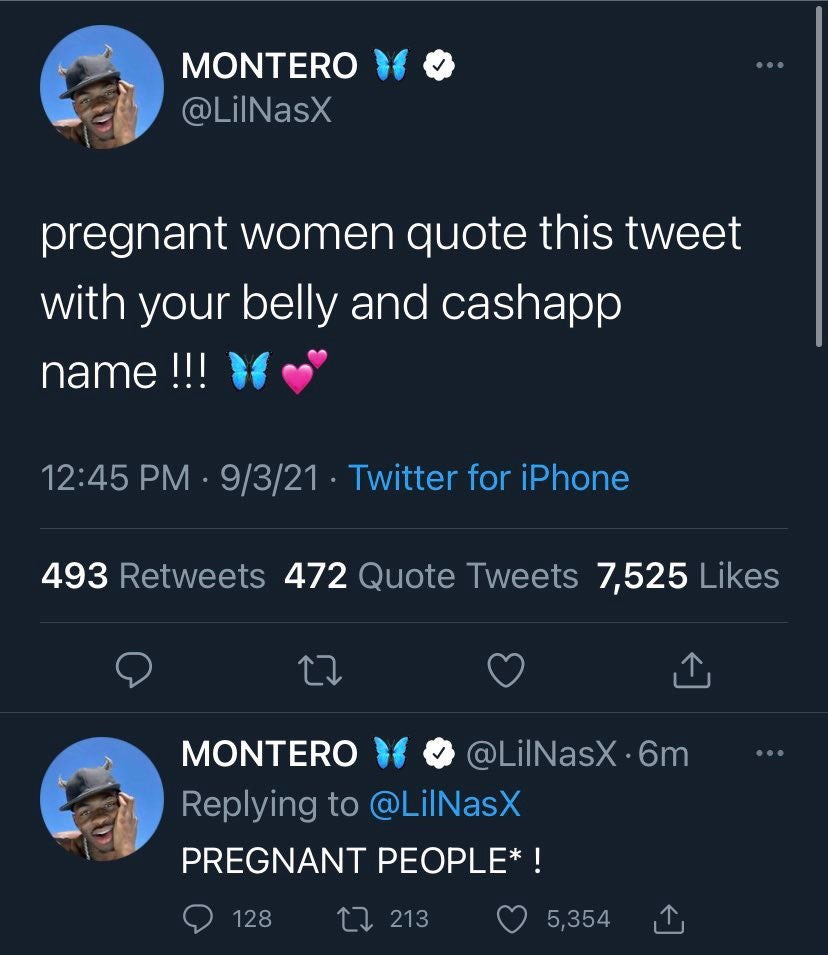The width and height of the screenshot is (828, 955).
Task: Open profile picture on main tweet
Action: point(101,87)
